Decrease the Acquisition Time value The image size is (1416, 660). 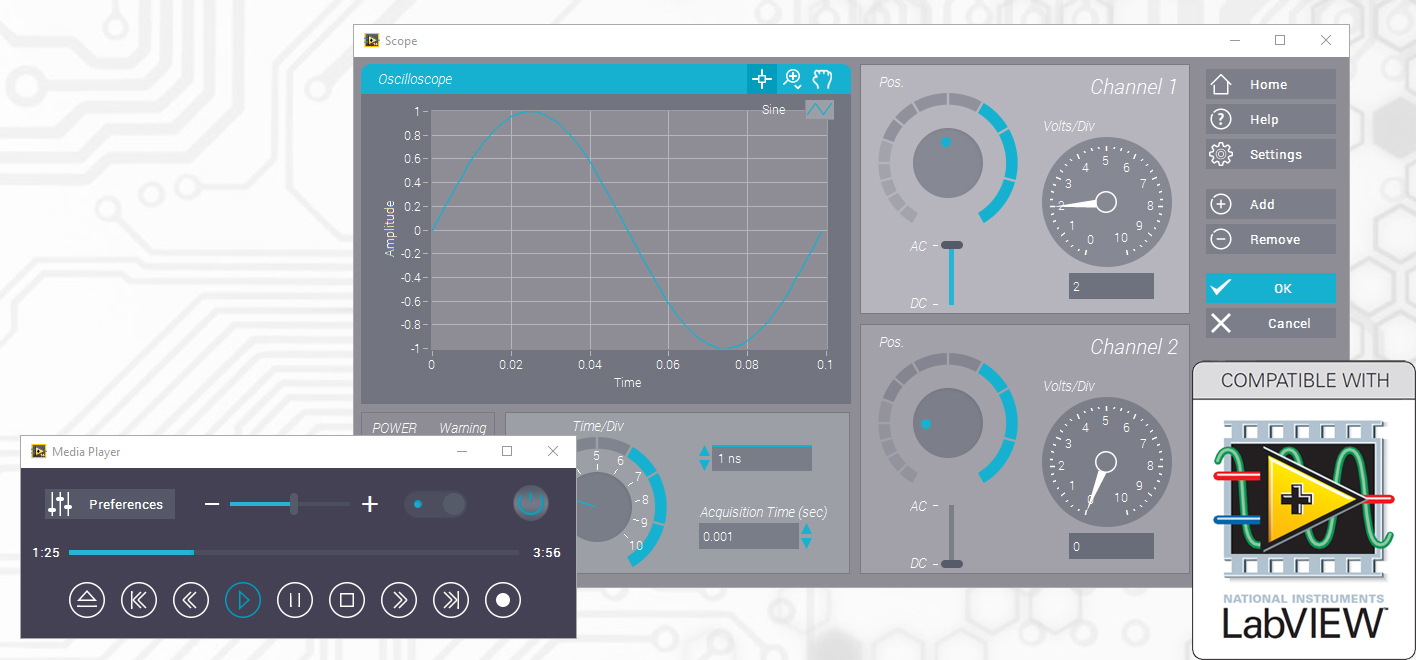(x=806, y=543)
